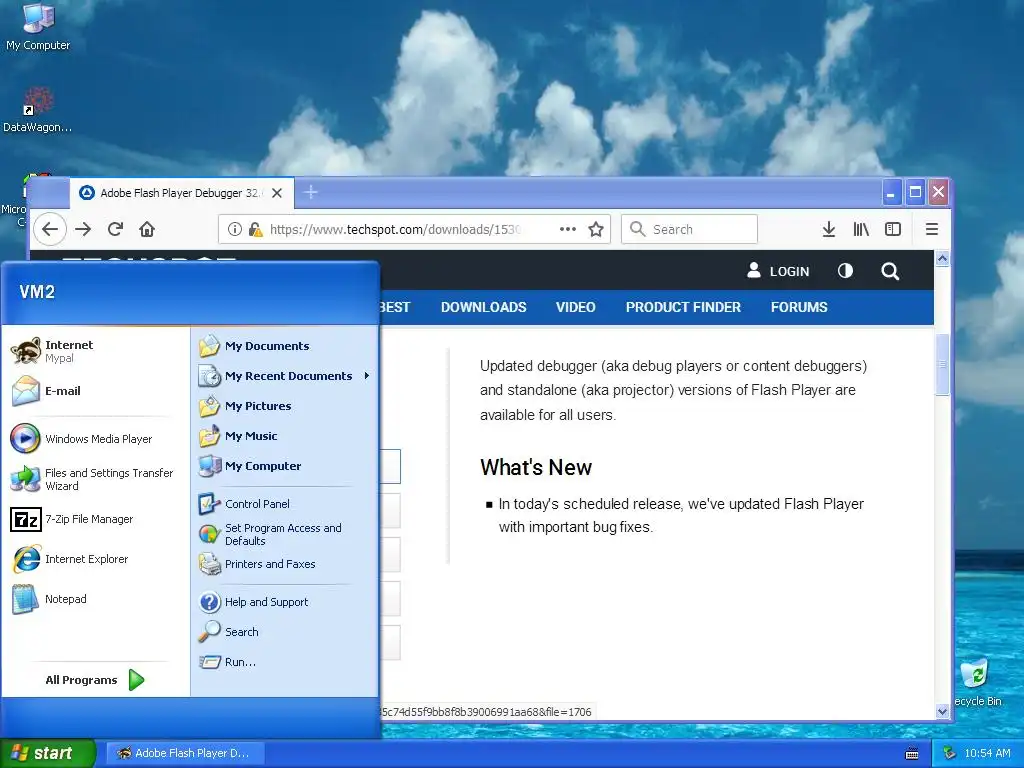
Task: Click the system tray clock
Action: [987, 754]
